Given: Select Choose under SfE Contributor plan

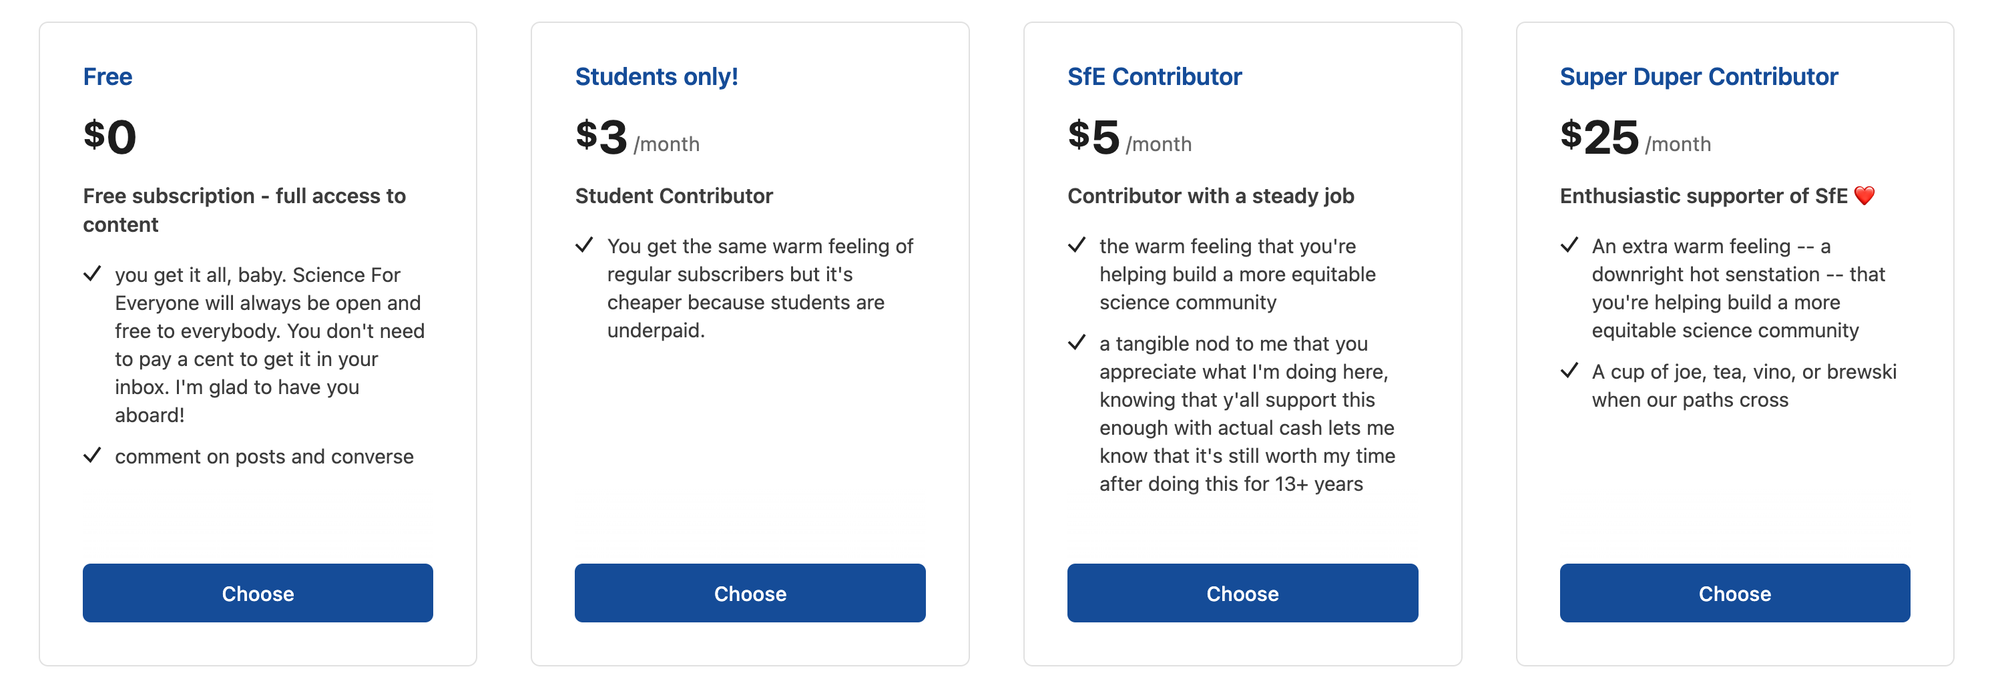Looking at the screenshot, I should coord(1242,593).
